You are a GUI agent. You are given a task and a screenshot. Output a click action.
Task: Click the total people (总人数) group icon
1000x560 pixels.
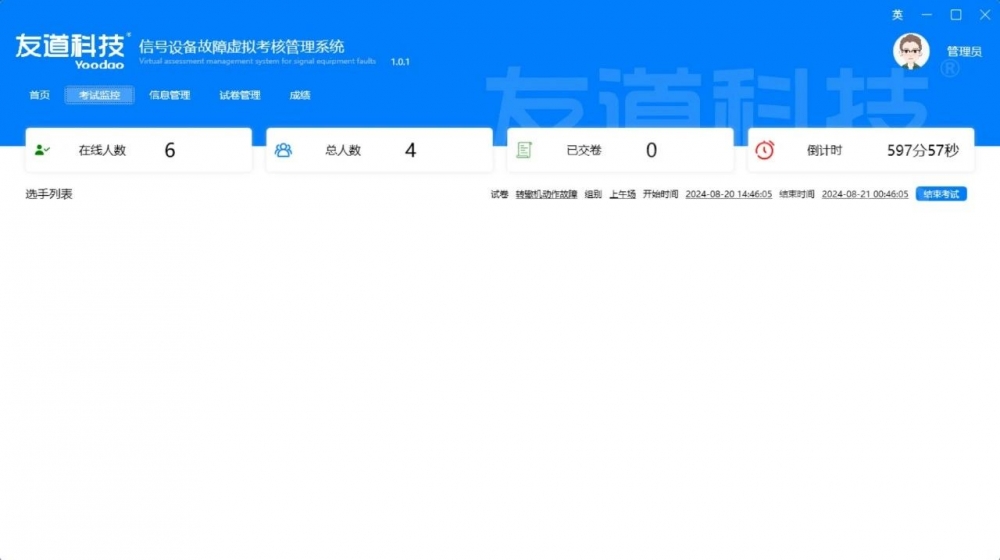point(283,150)
